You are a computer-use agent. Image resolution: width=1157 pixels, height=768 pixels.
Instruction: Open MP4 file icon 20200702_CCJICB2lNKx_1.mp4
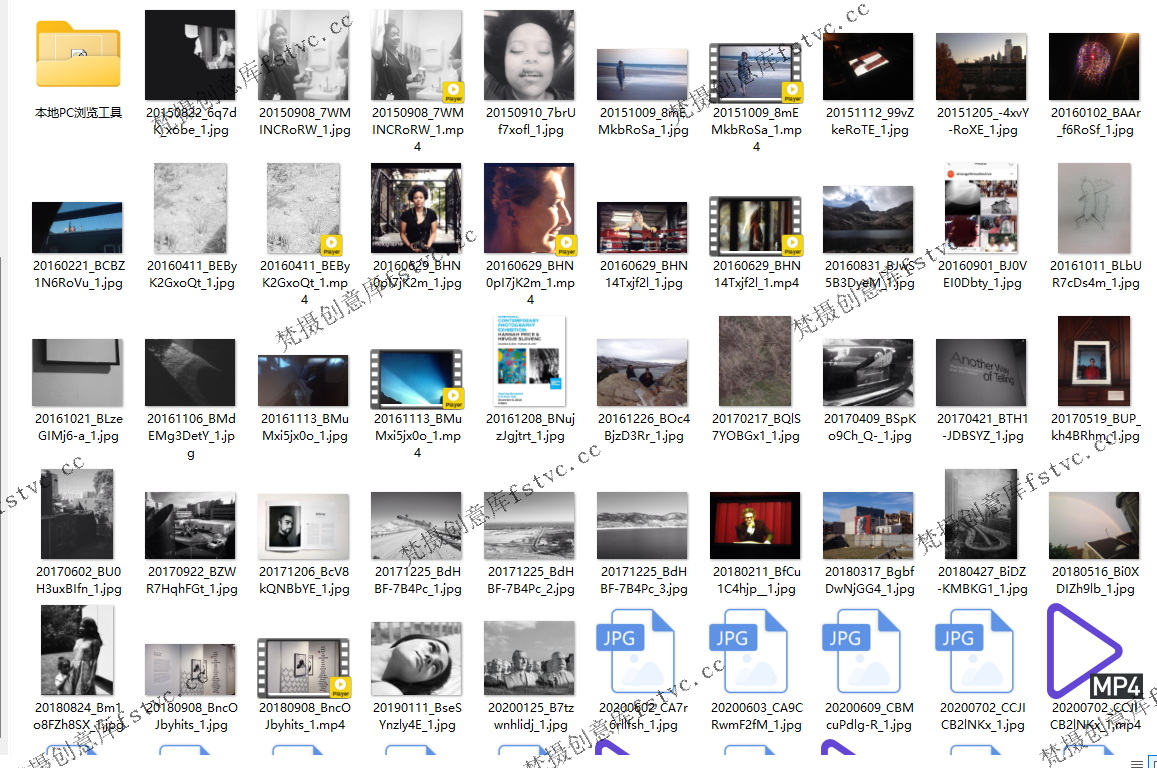coord(1095,651)
